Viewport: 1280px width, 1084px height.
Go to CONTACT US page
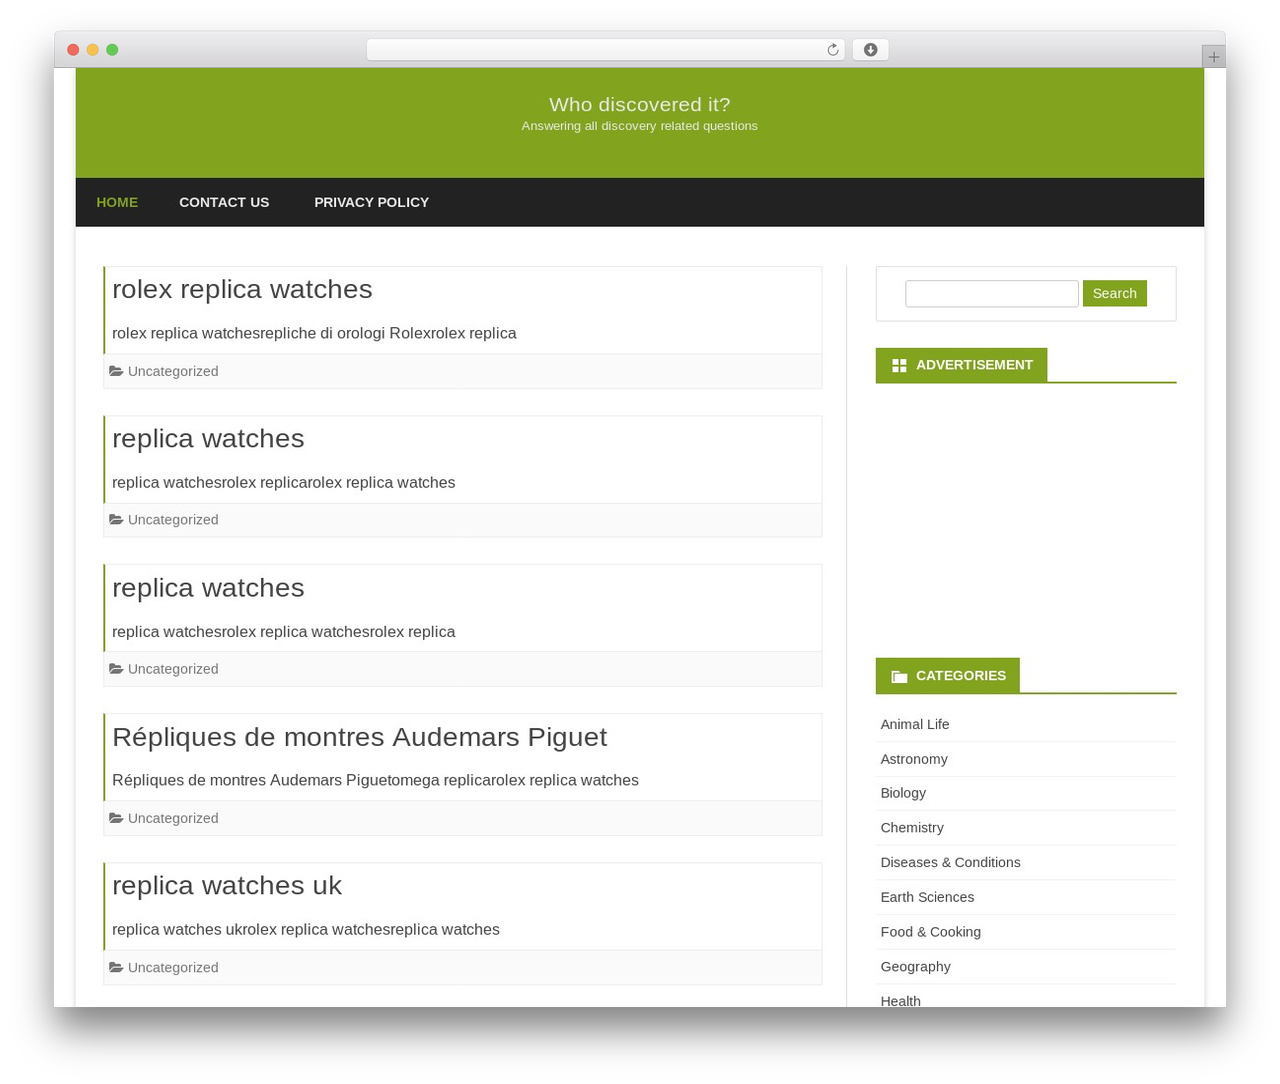point(224,202)
